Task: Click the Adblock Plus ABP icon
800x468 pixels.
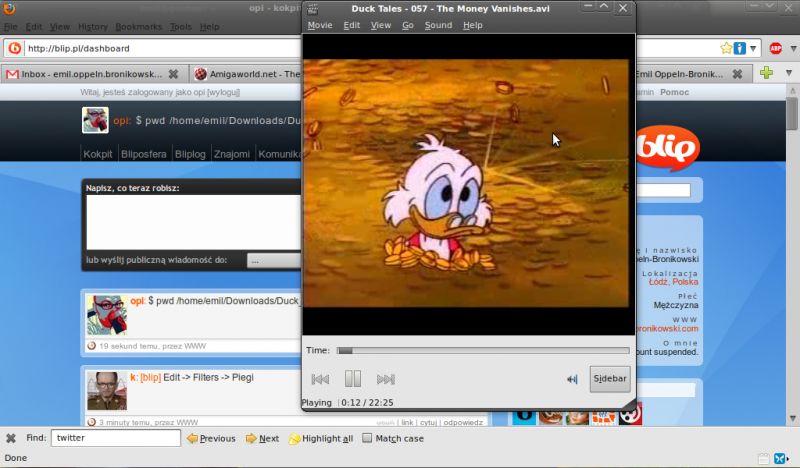Action: coord(776,48)
